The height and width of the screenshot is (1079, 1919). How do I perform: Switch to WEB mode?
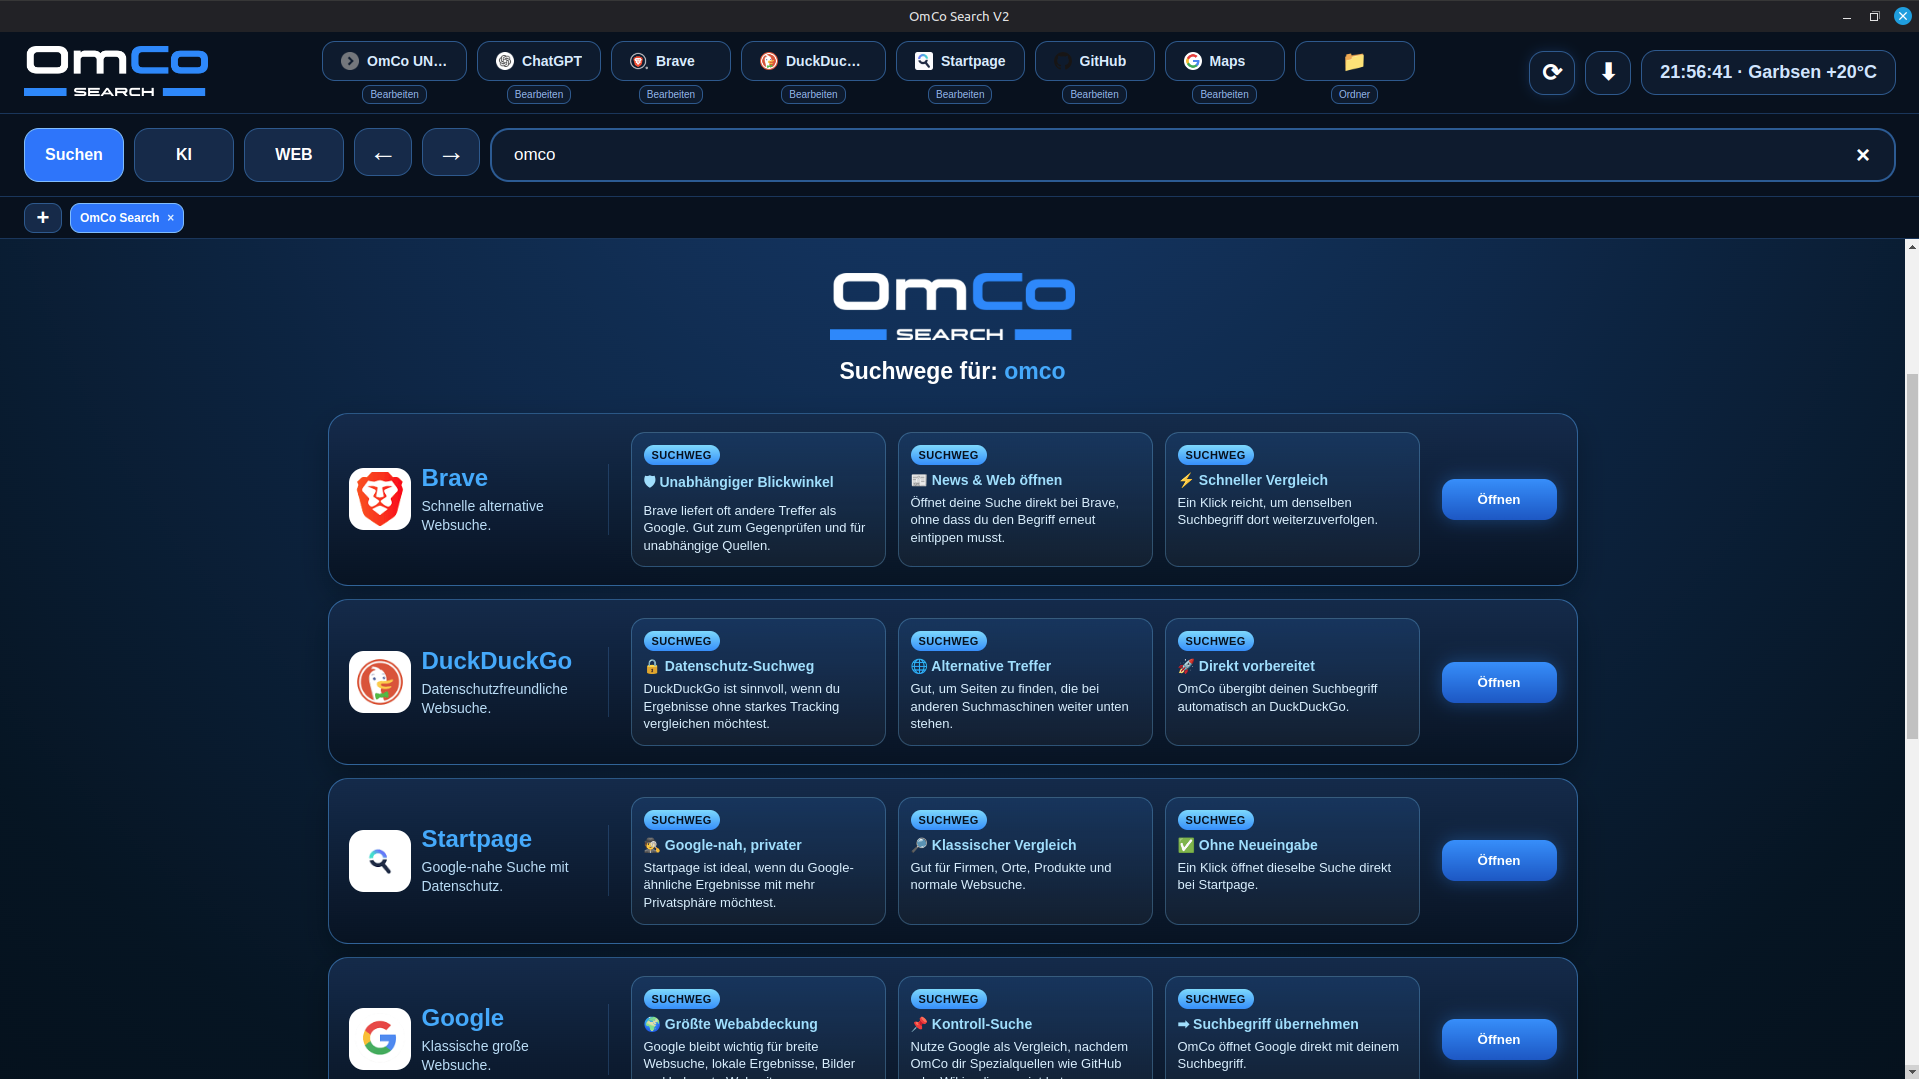[294, 155]
